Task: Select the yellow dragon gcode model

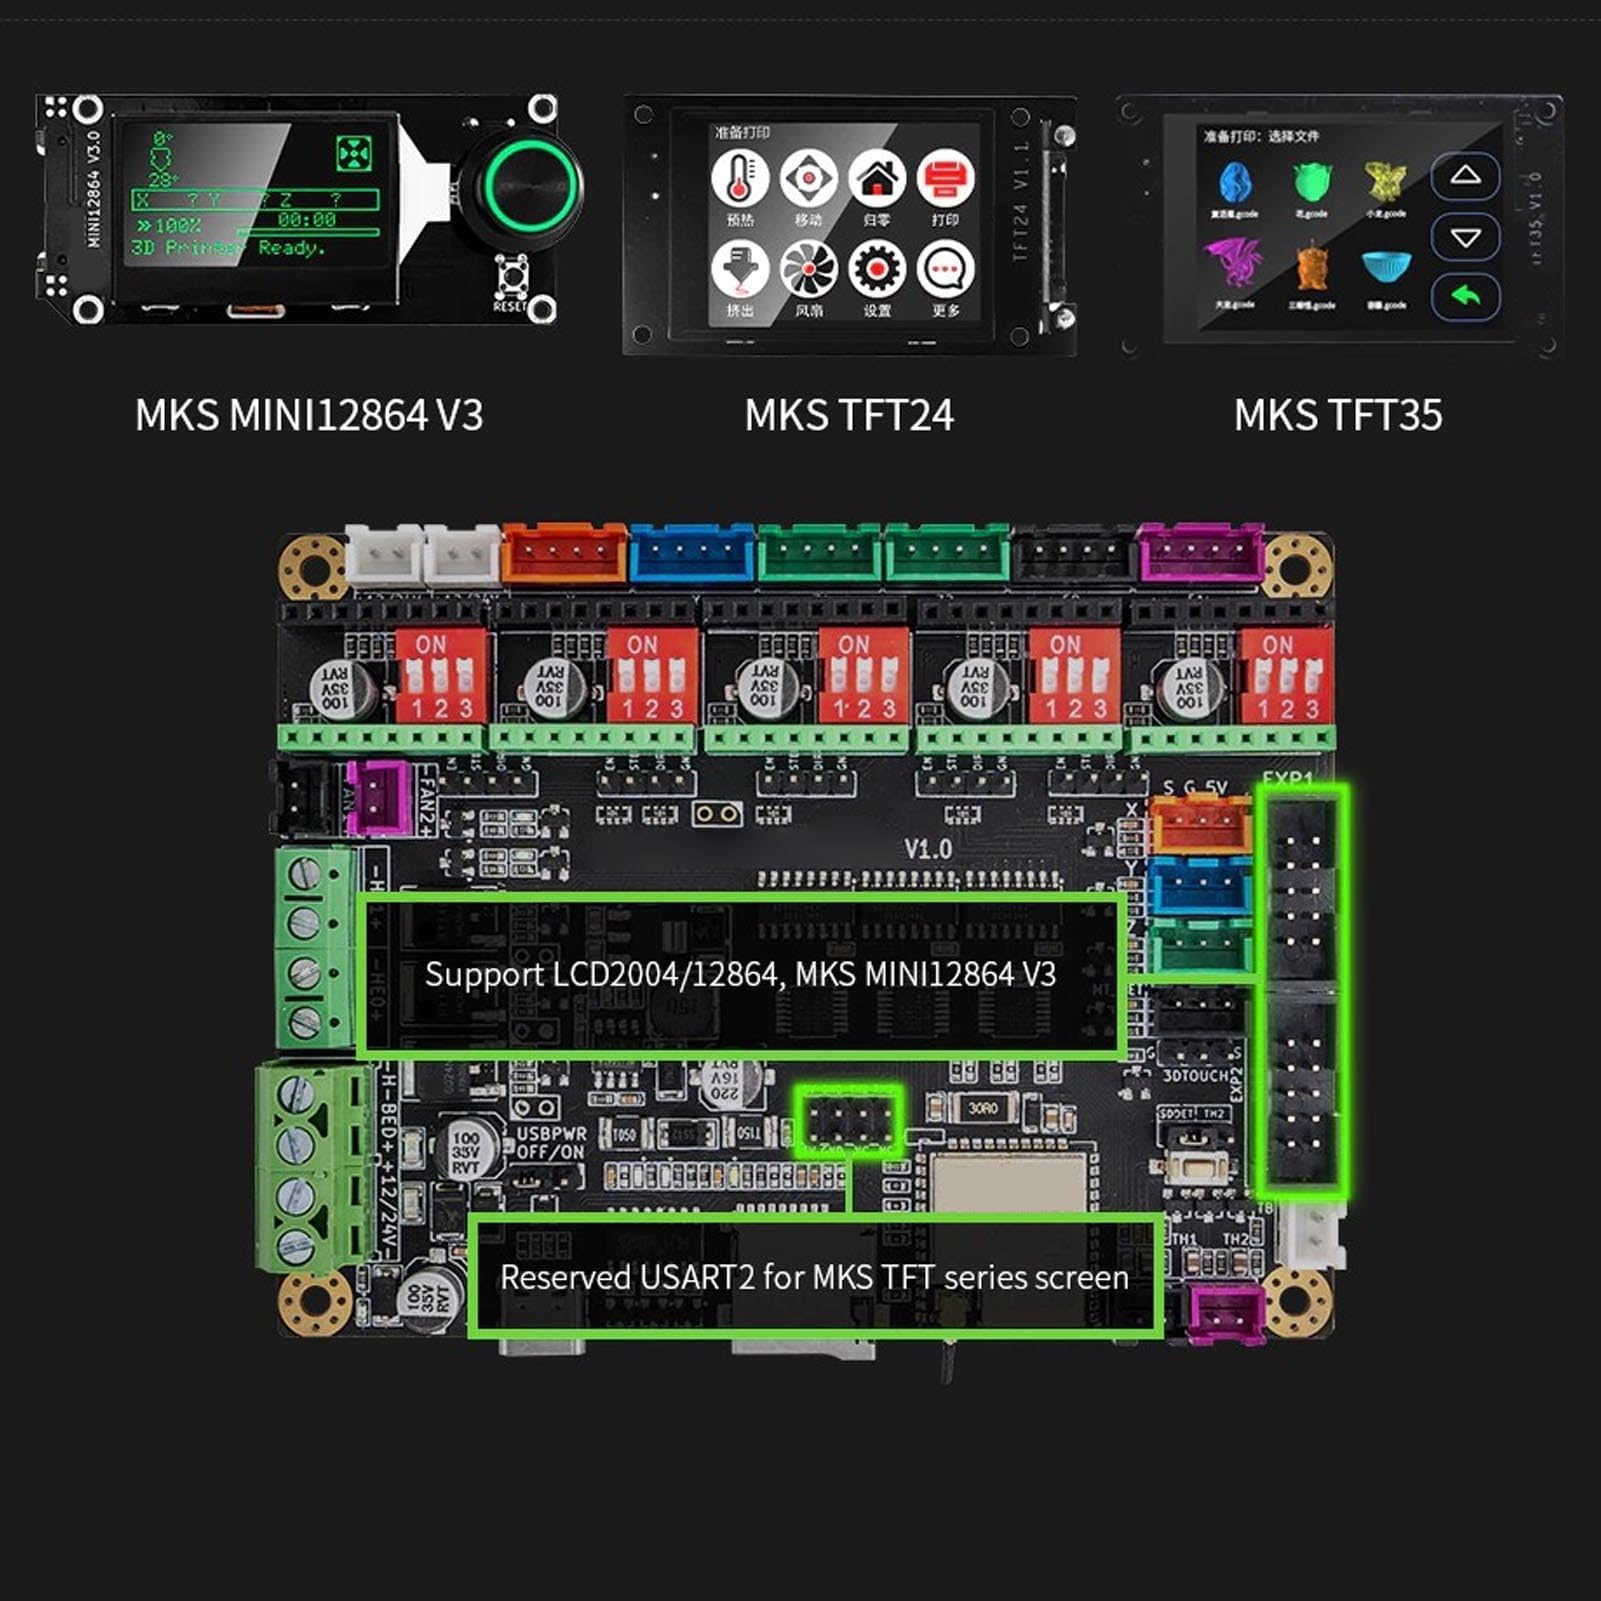Action: click(x=1386, y=183)
